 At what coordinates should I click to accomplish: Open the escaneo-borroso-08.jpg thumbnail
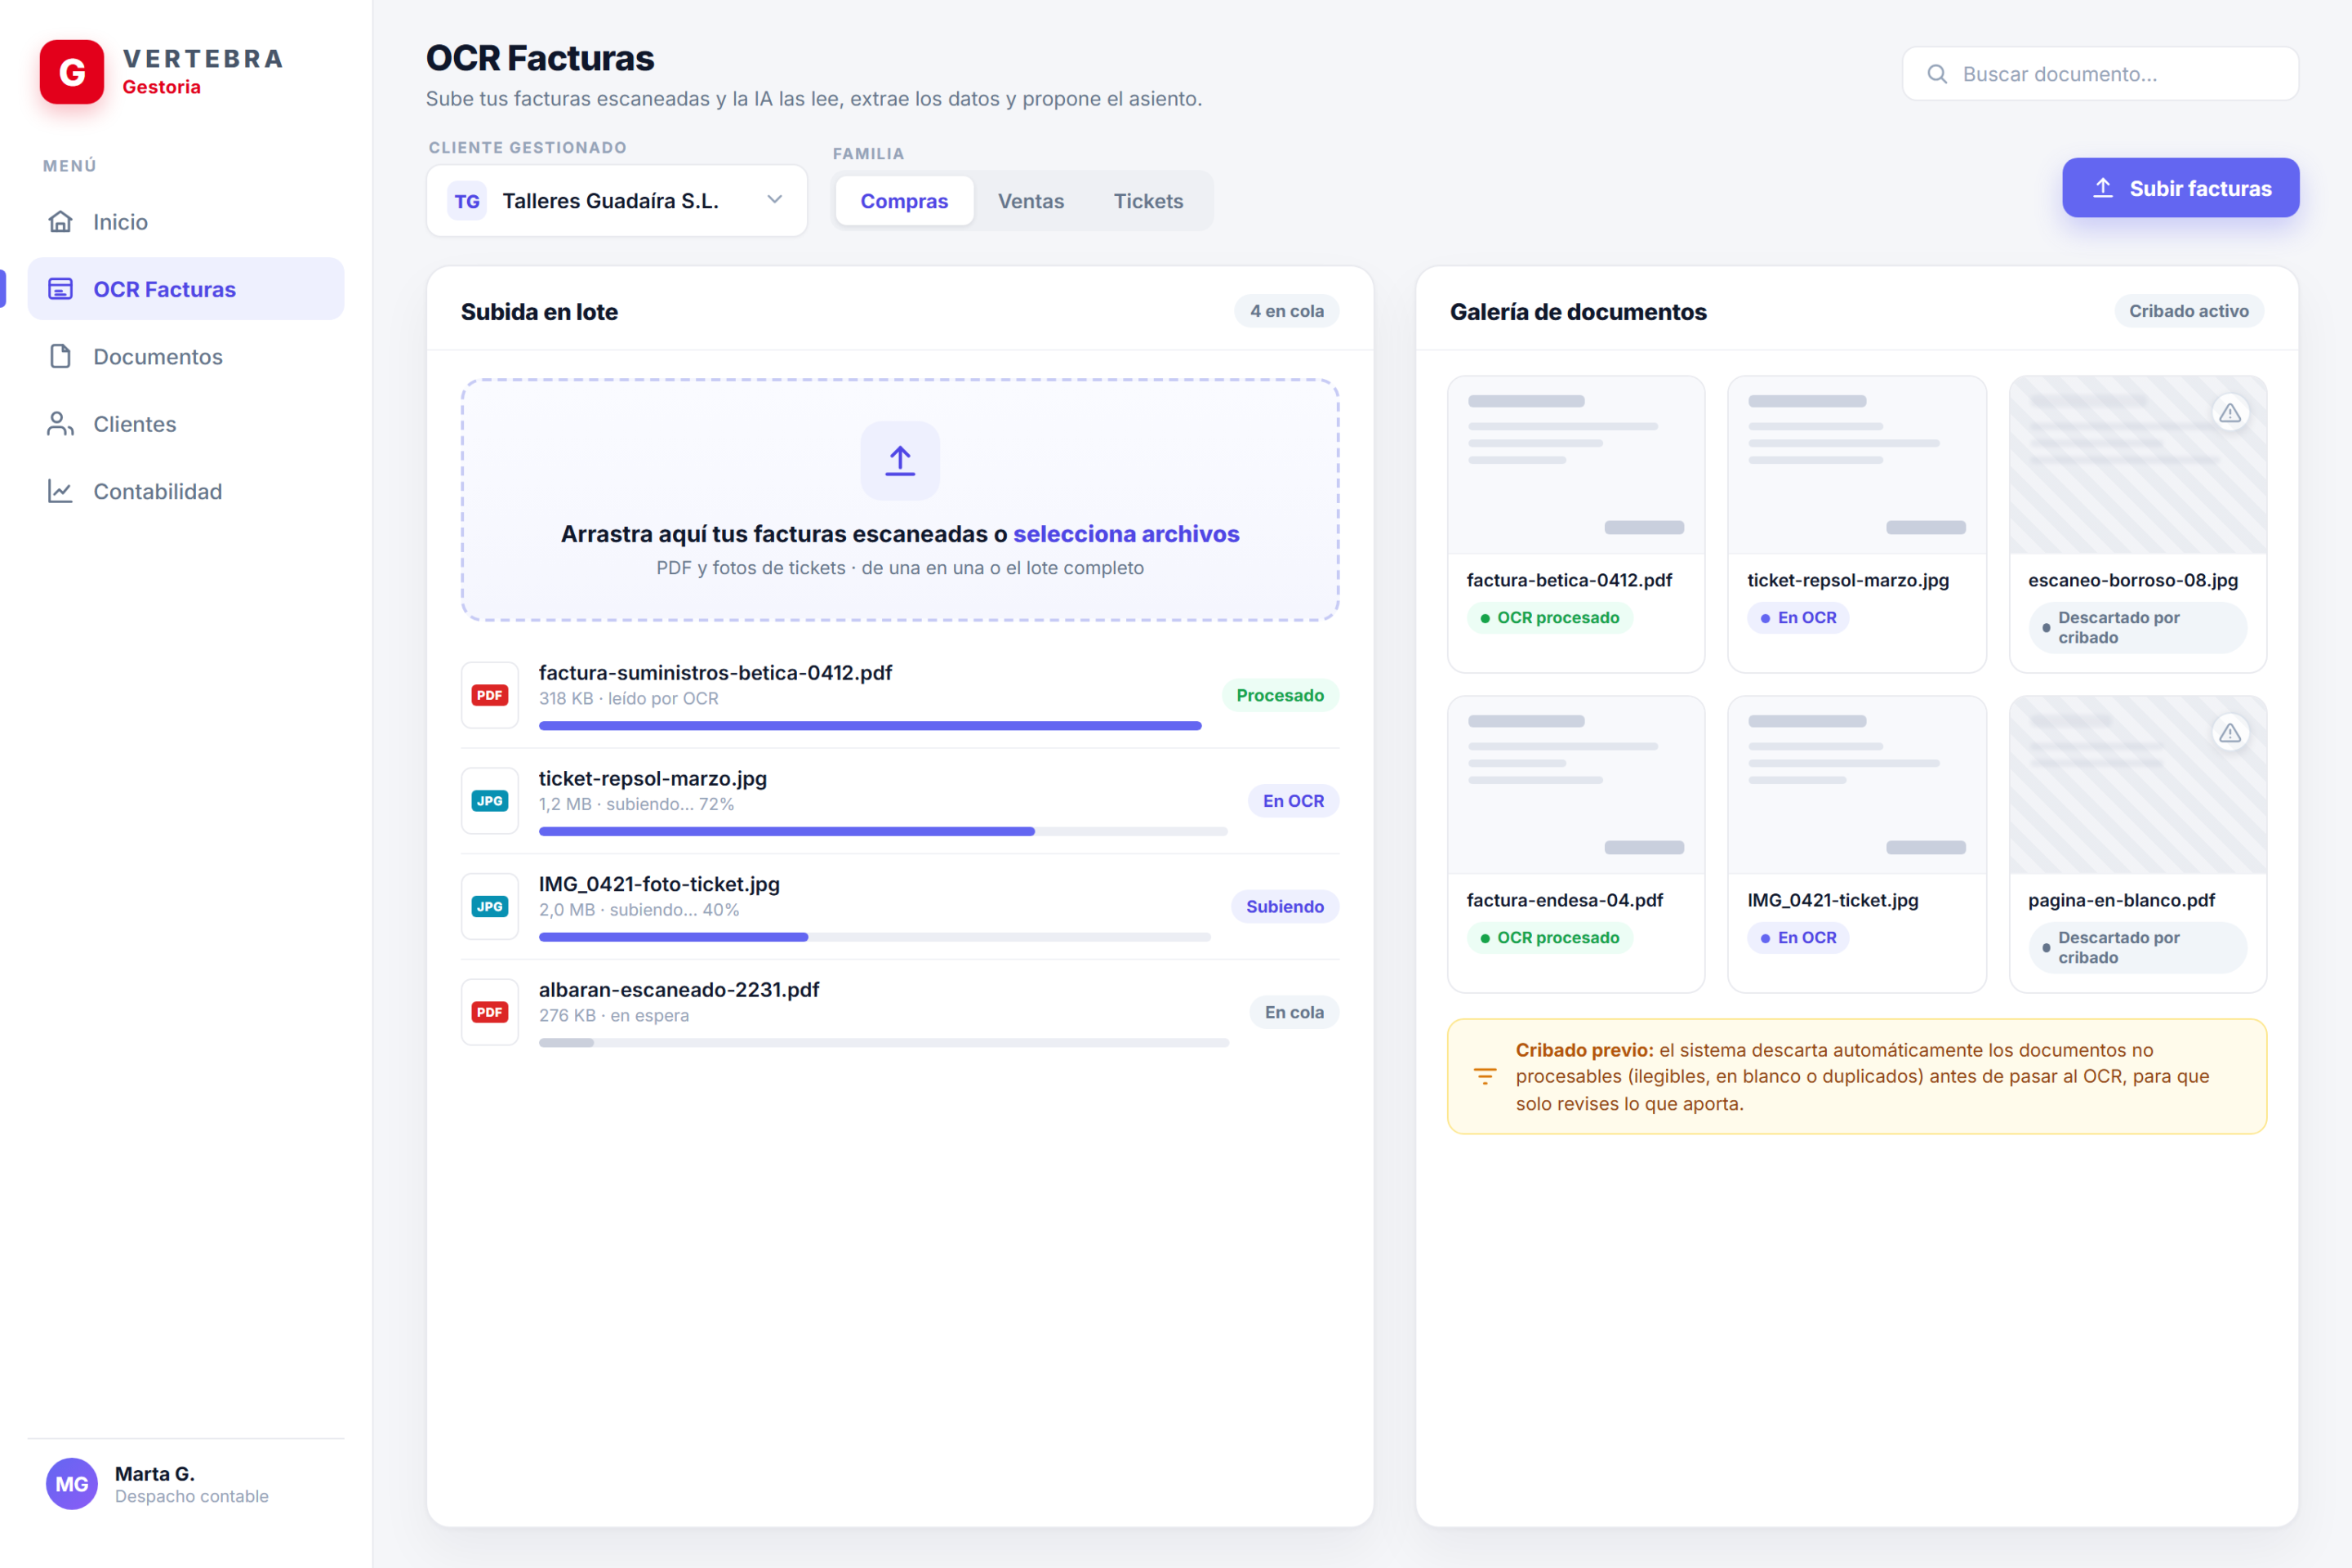tap(2138, 465)
